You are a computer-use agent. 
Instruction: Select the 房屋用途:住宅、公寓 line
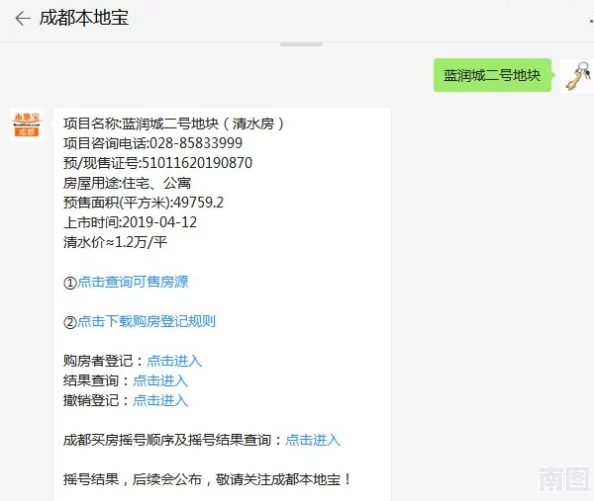pyautogui.click(x=127, y=183)
